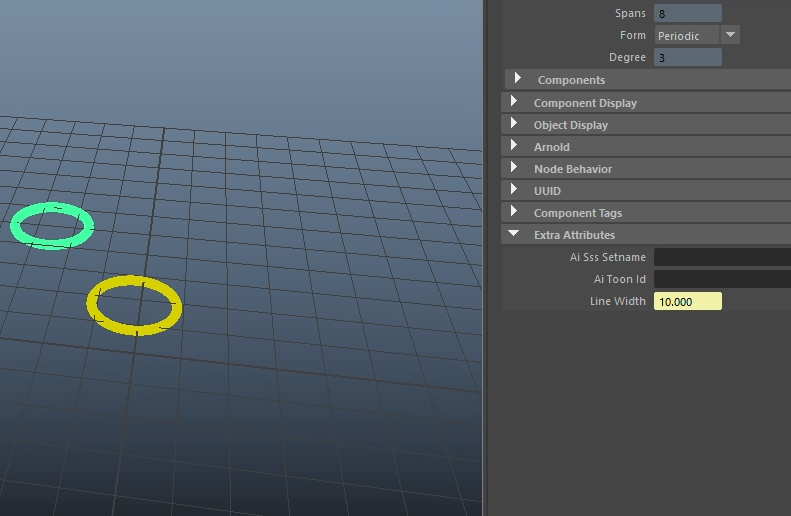Viewport: 791px width, 516px height.
Task: Collapse the Extra Attributes section
Action: point(646,235)
